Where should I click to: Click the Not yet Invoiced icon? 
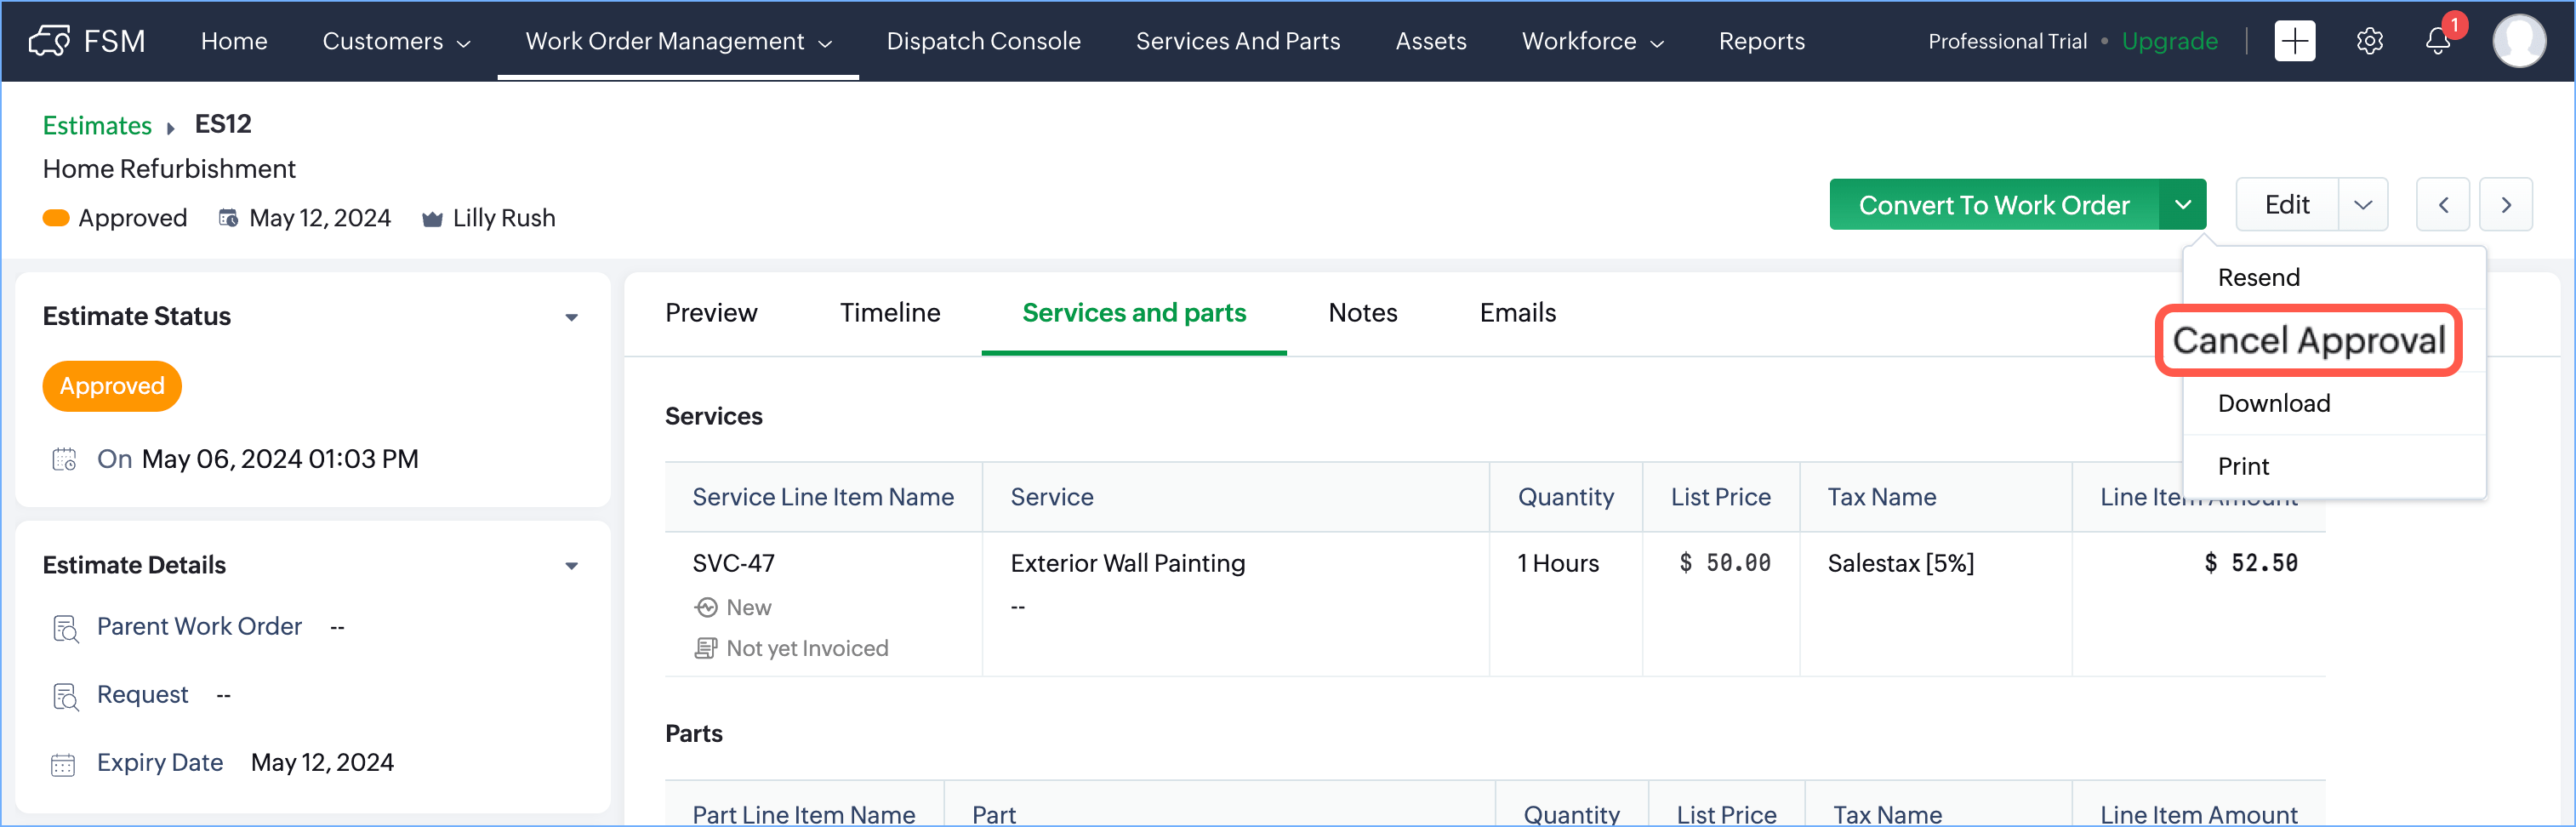(x=706, y=648)
